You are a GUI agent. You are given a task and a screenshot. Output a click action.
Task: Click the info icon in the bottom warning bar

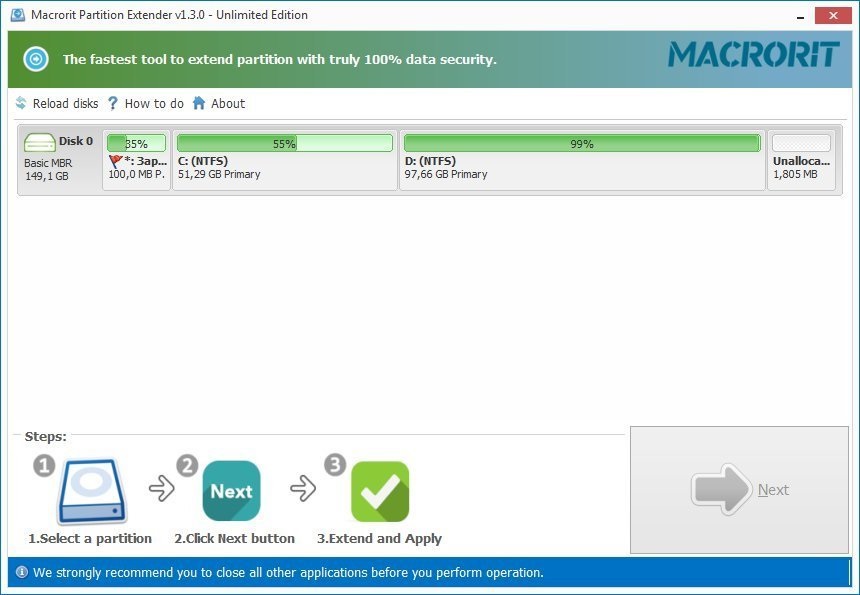click(x=22, y=572)
